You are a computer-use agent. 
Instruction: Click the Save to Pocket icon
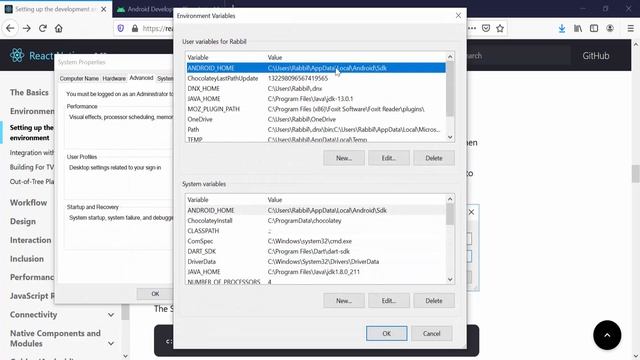click(x=486, y=28)
